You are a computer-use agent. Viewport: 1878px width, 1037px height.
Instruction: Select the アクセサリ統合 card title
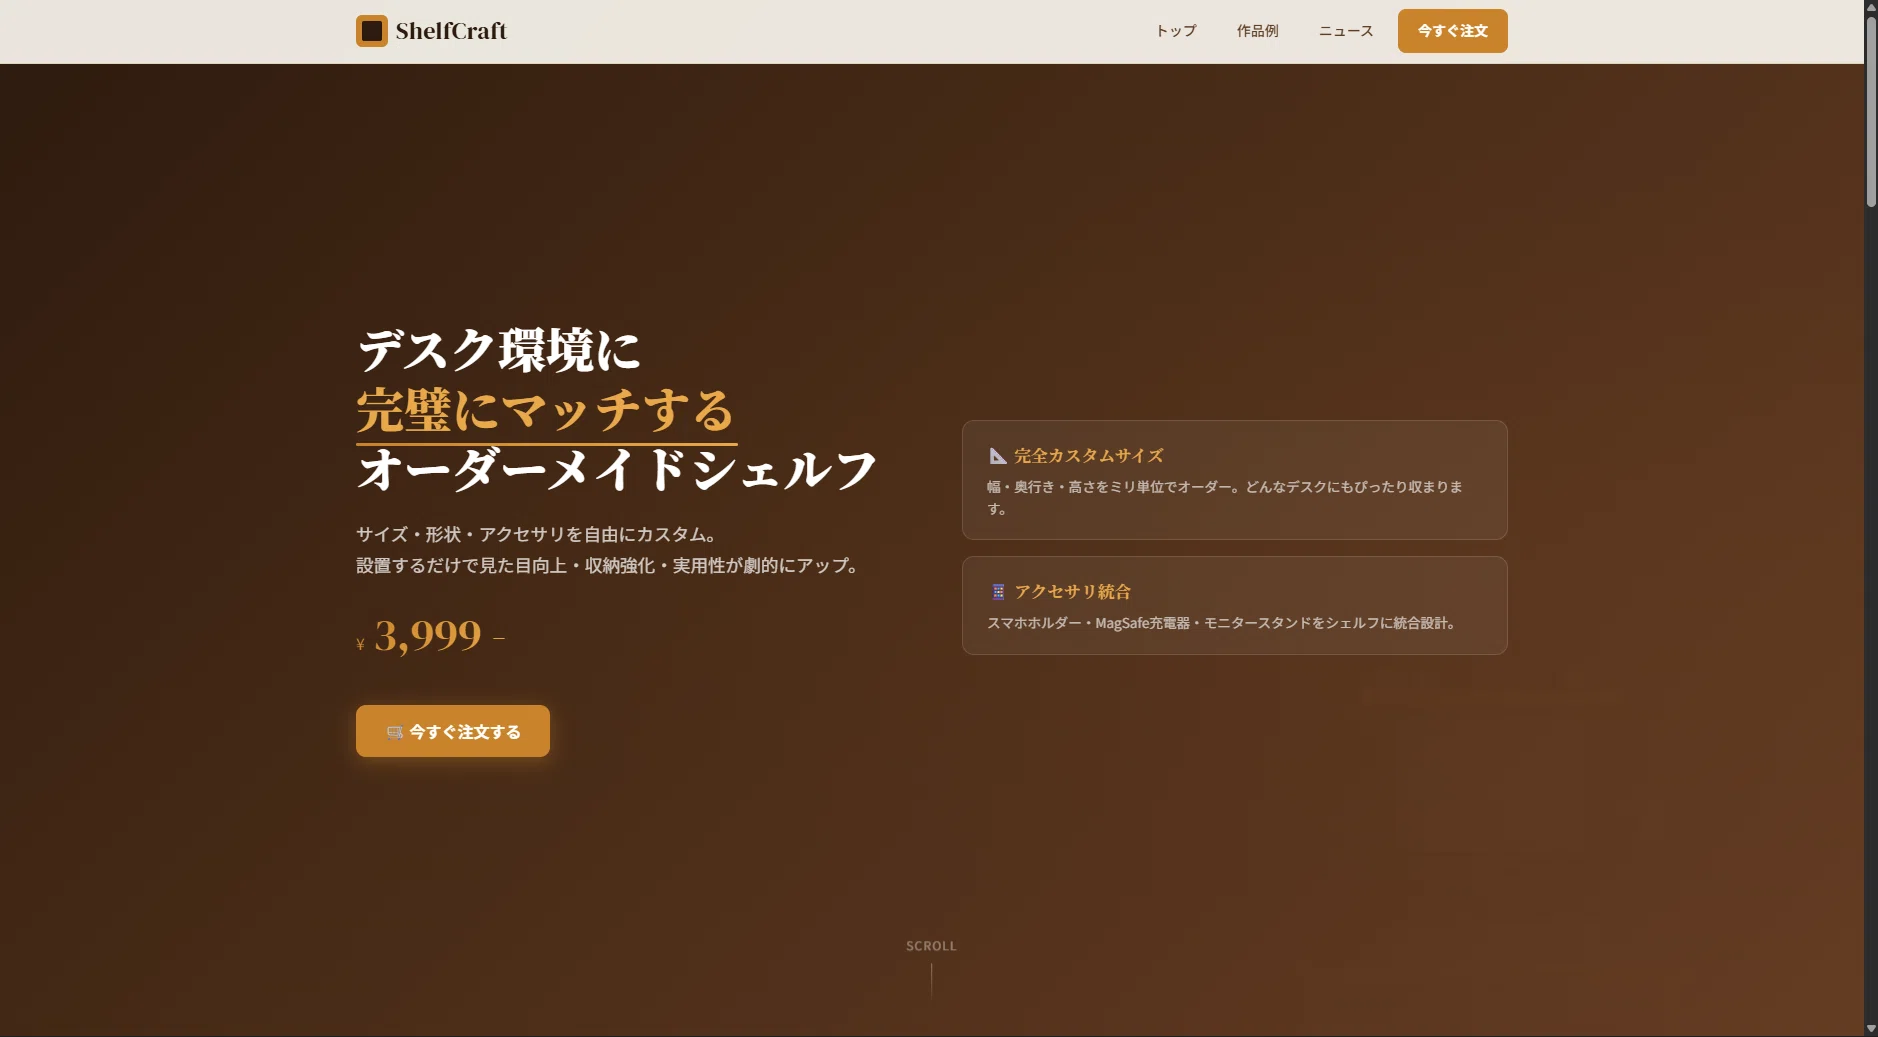[1072, 592]
